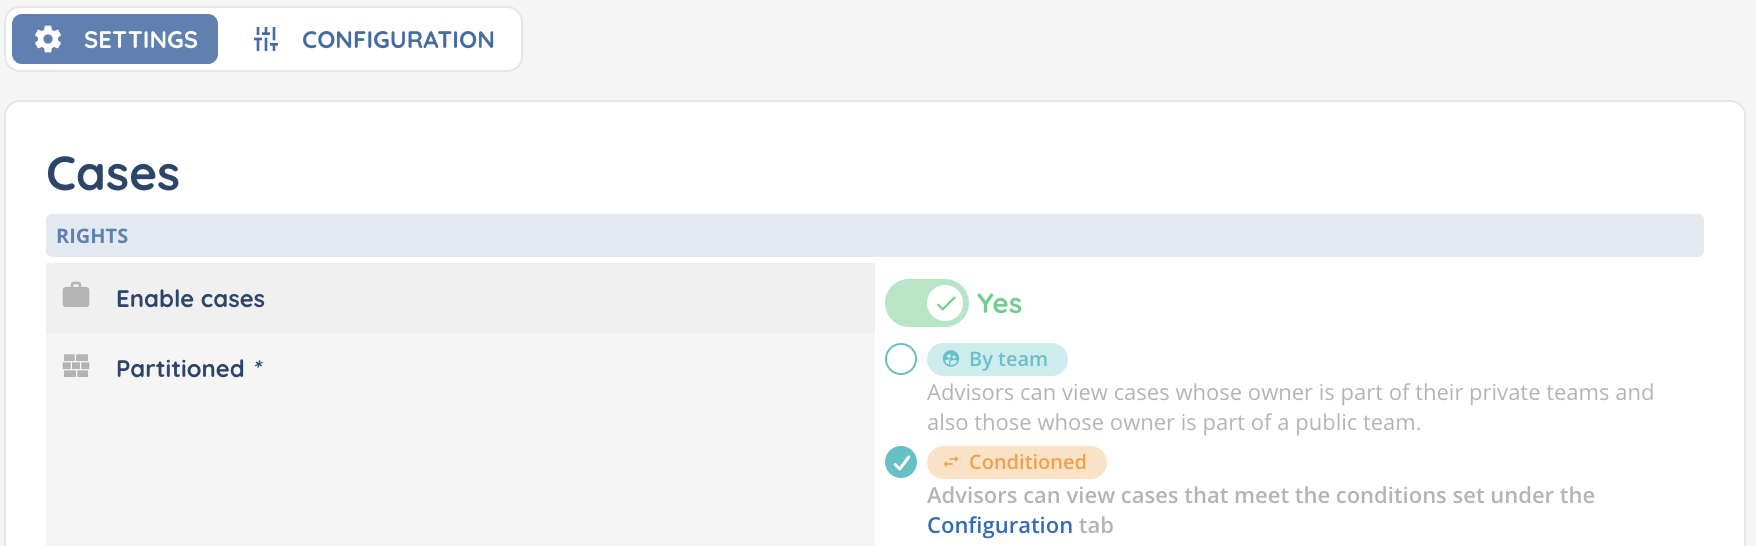Image resolution: width=1756 pixels, height=546 pixels.
Task: Click the By team badge label
Action: tap(1008, 359)
